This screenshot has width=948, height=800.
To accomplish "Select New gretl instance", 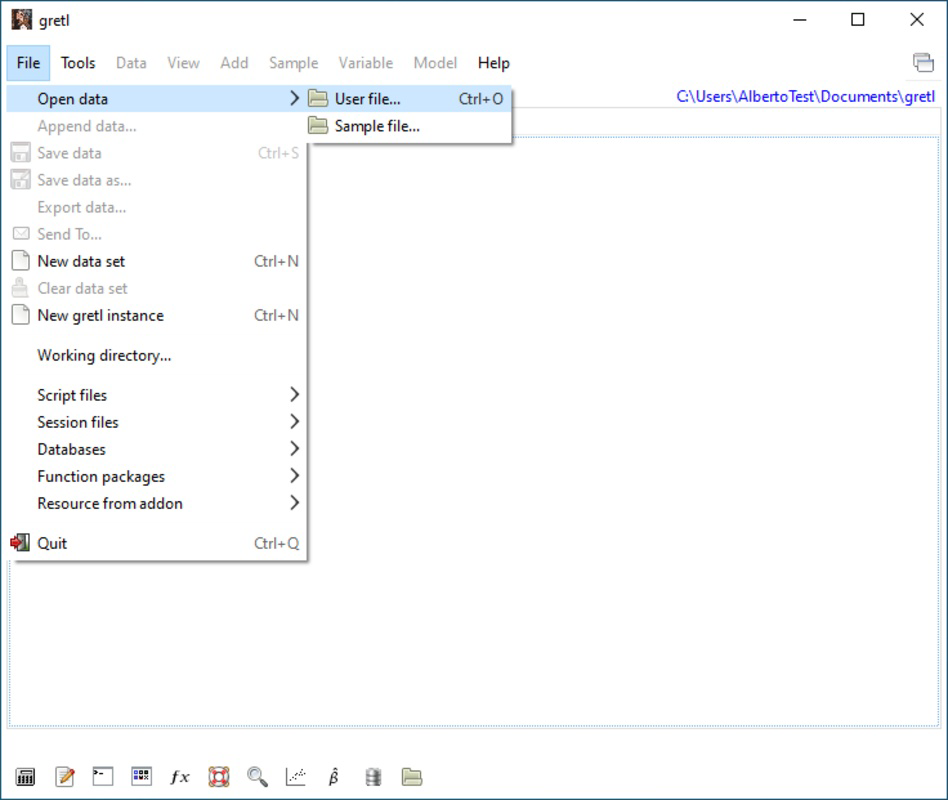I will 157,315.
